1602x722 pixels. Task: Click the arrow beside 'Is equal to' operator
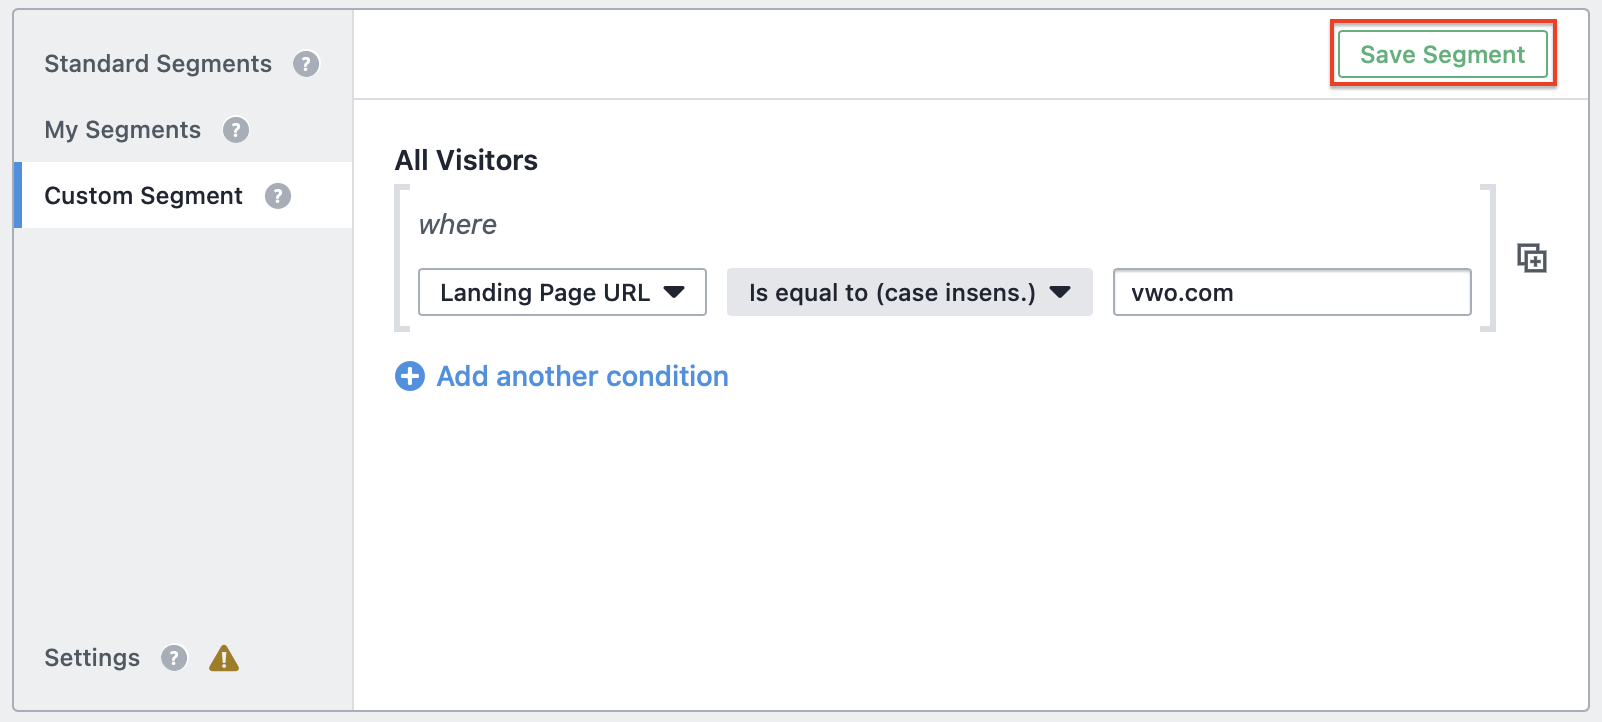1061,292
